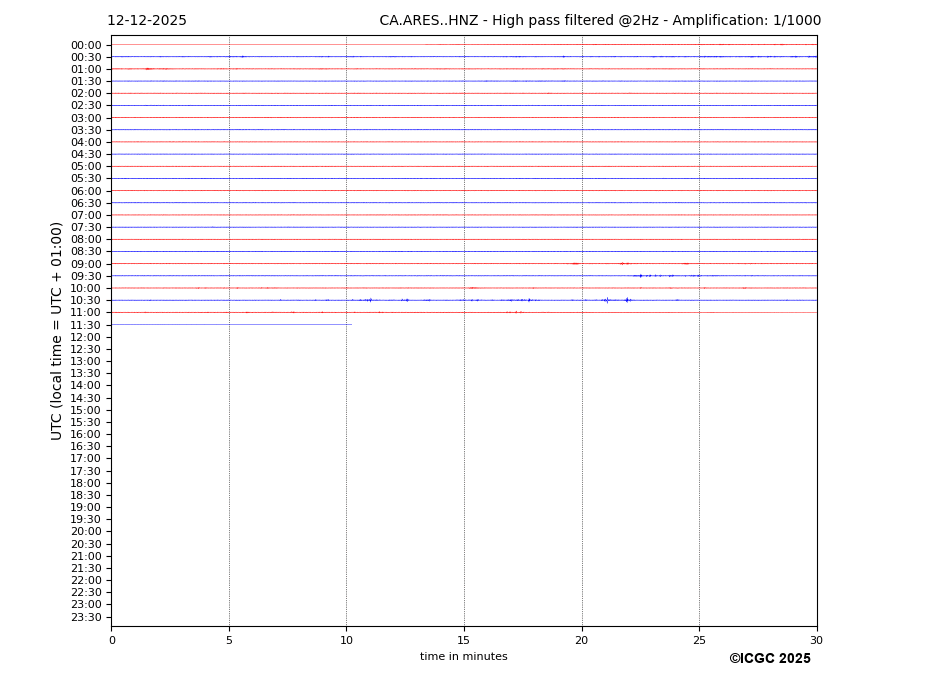Click the 23:30 row time label
This screenshot has height=696, width=927.
pos(86,617)
